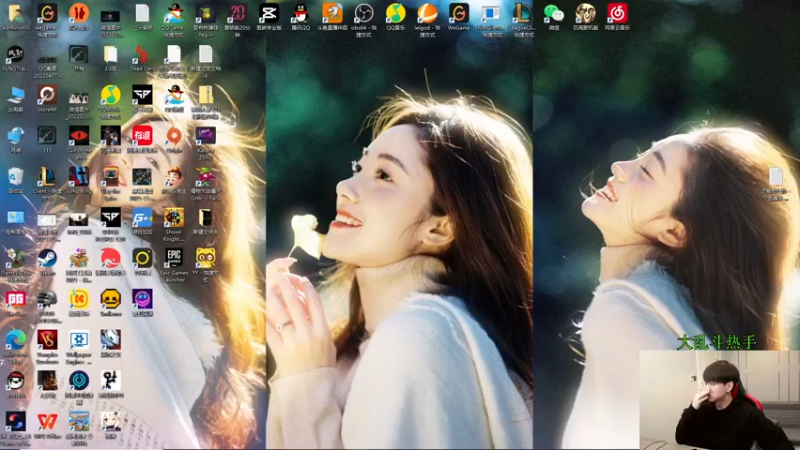This screenshot has width=800, height=450.
Task: Open YY yellow raccoon shortcut
Action: pyautogui.click(x=205, y=259)
